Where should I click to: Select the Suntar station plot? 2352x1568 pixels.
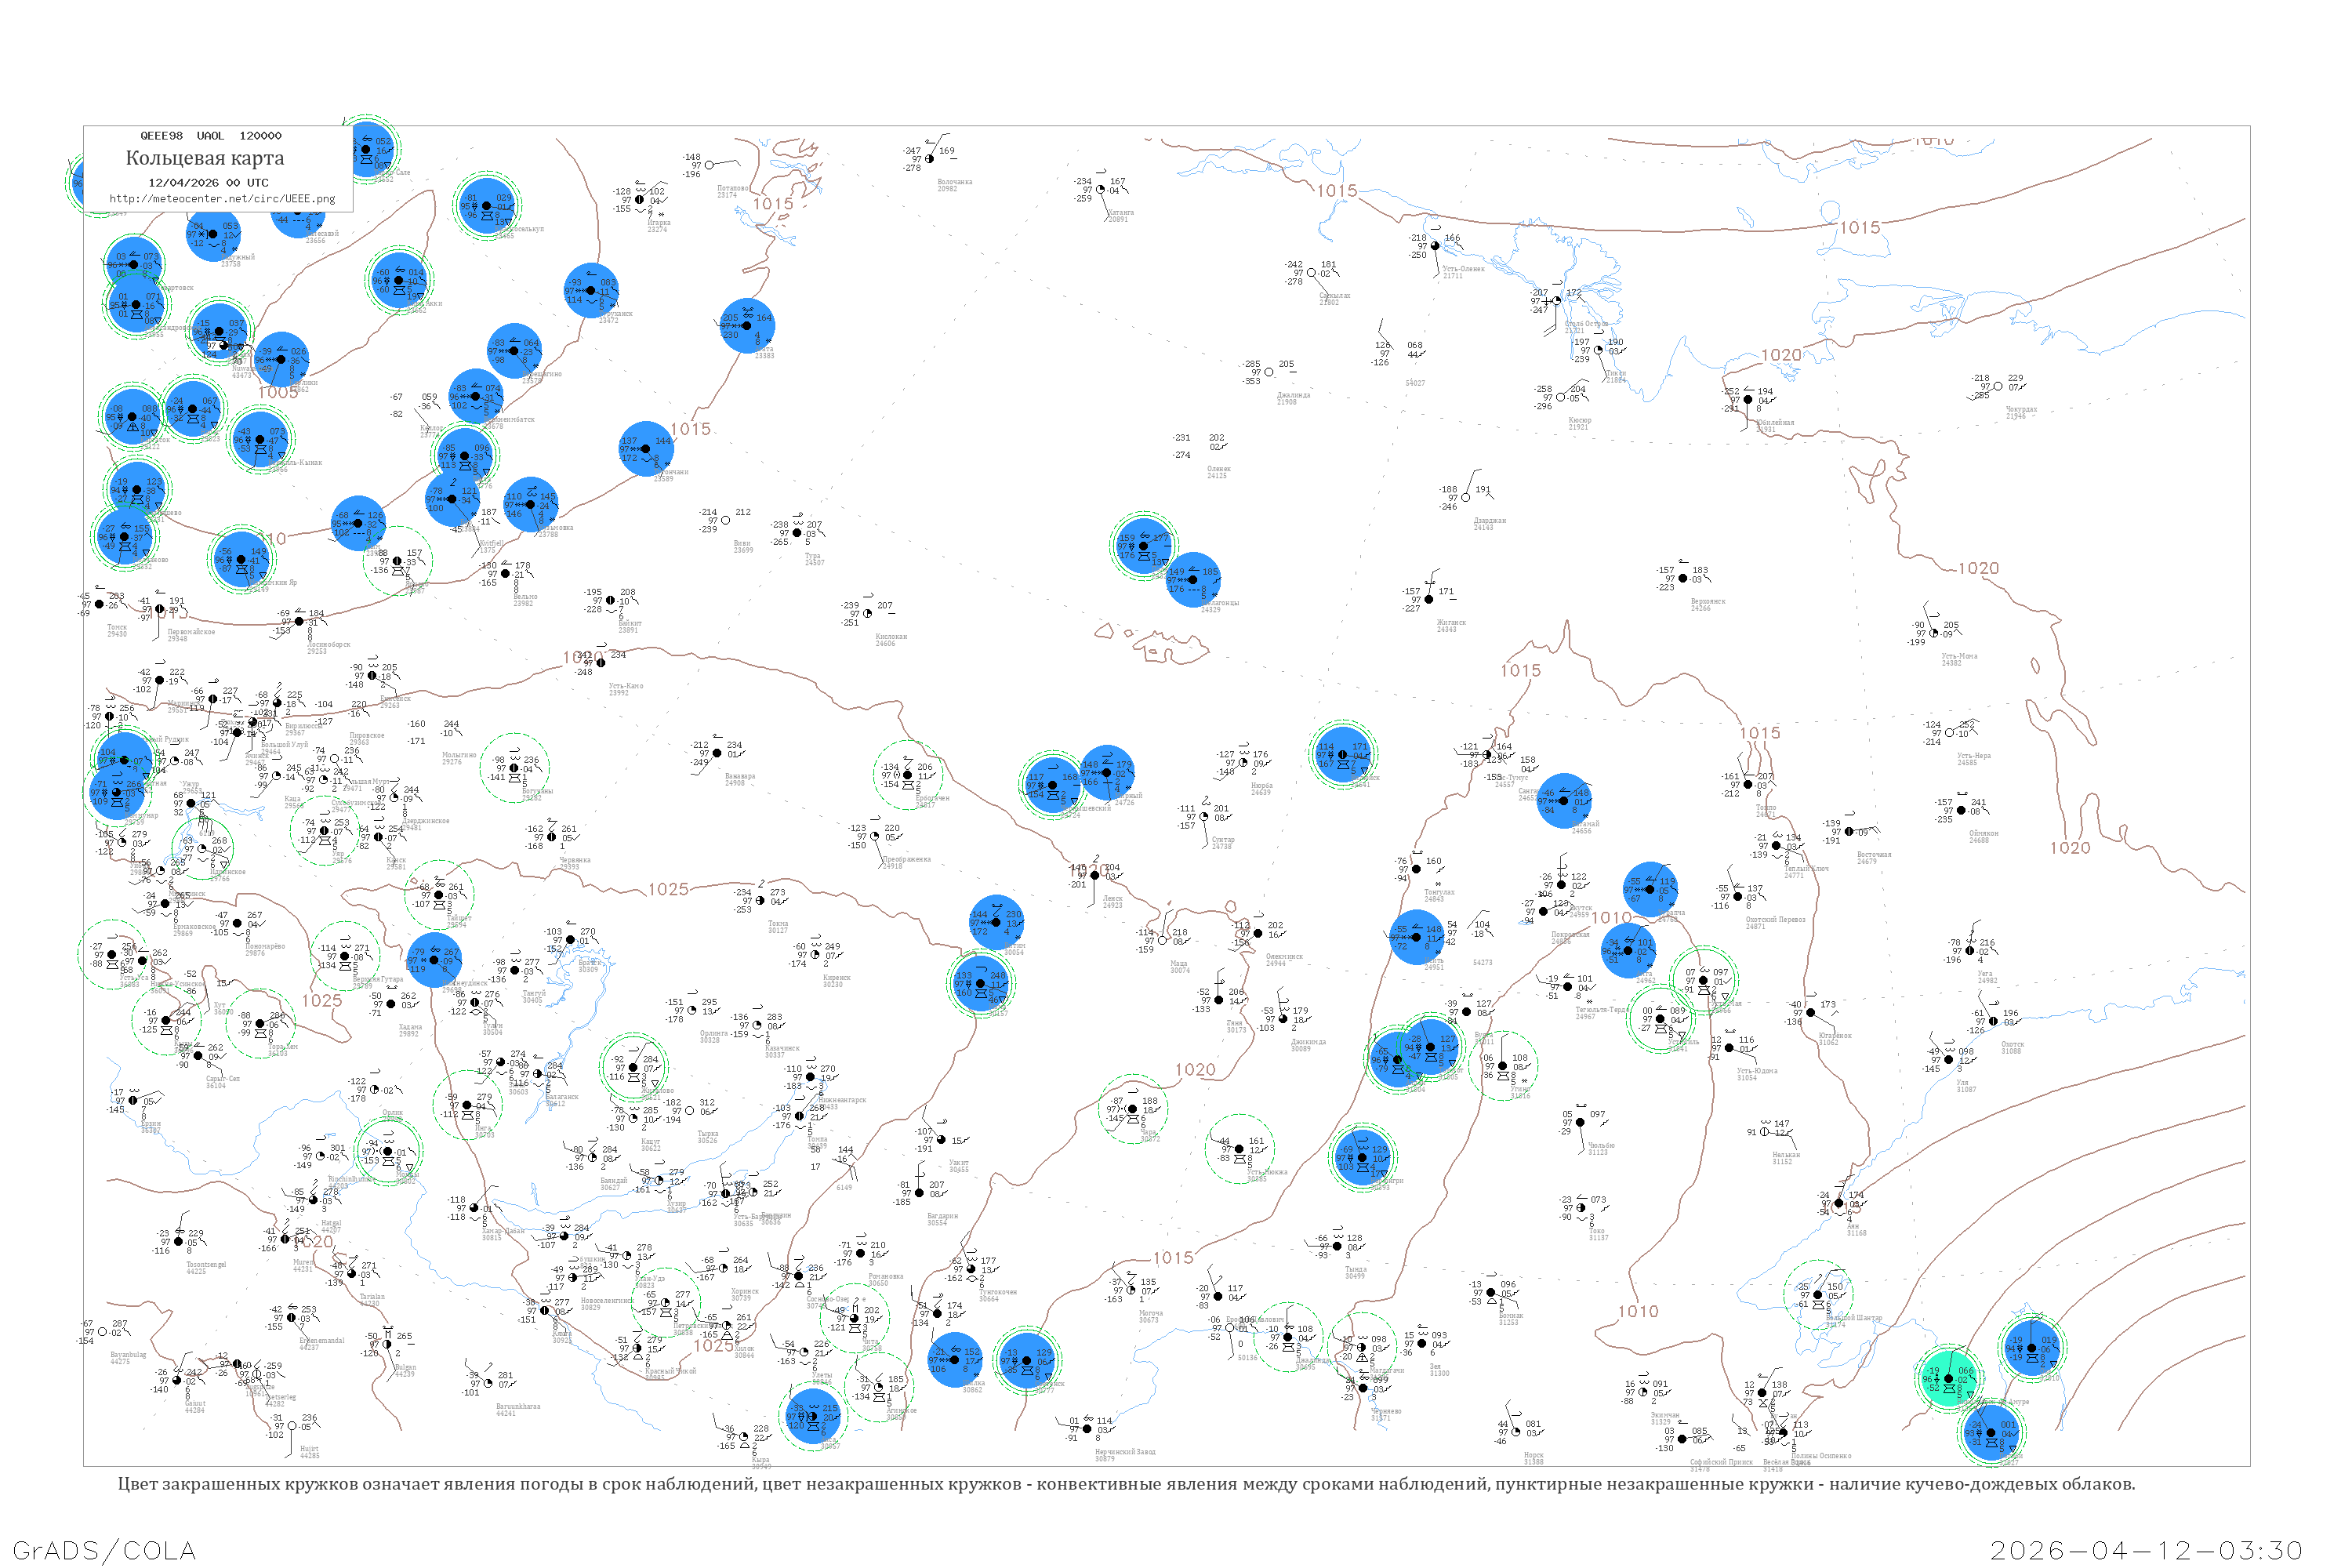[x=1204, y=817]
